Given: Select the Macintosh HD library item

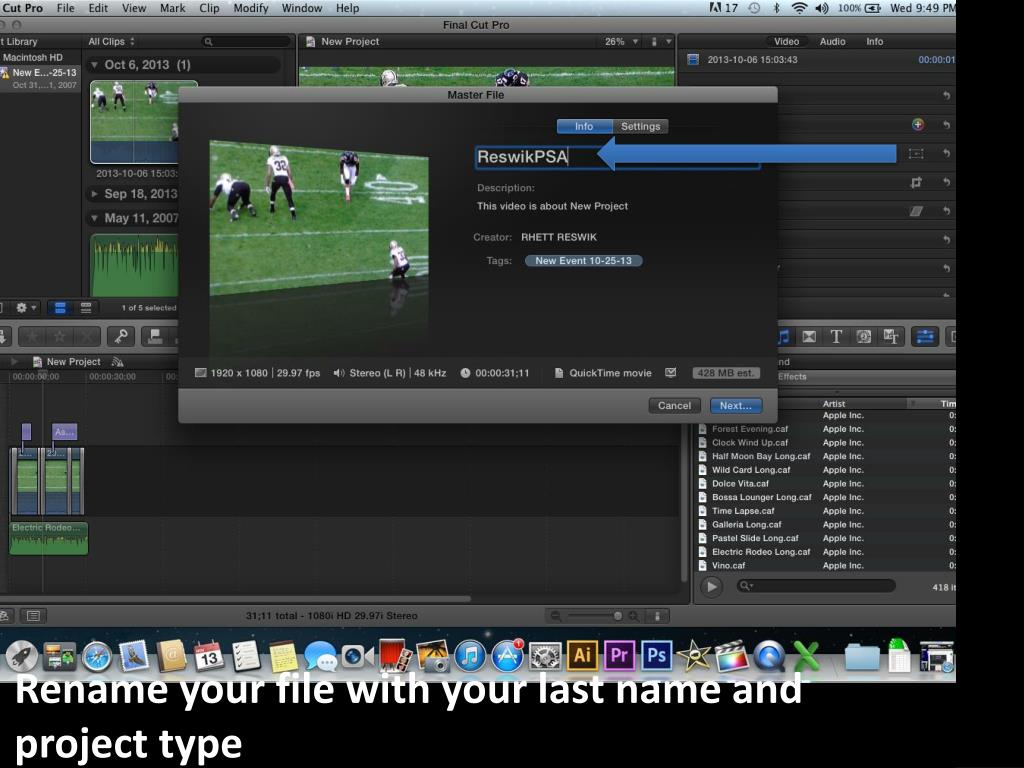Looking at the screenshot, I should (32, 57).
